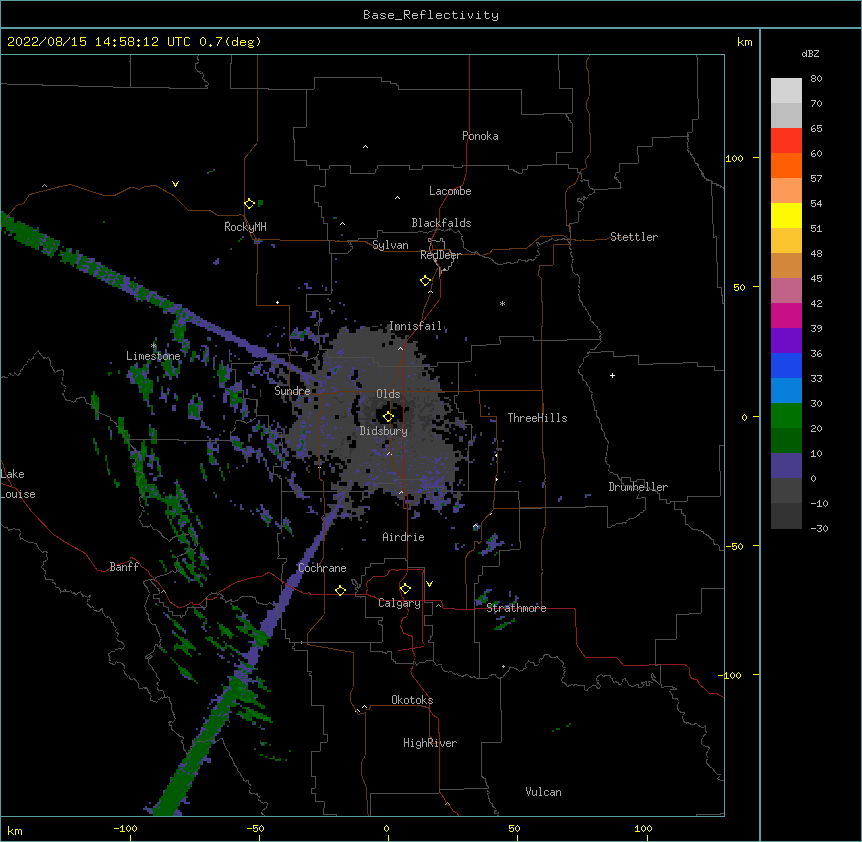Image resolution: width=862 pixels, height=842 pixels.
Task: Click the HighRiver label
Action: 429,743
